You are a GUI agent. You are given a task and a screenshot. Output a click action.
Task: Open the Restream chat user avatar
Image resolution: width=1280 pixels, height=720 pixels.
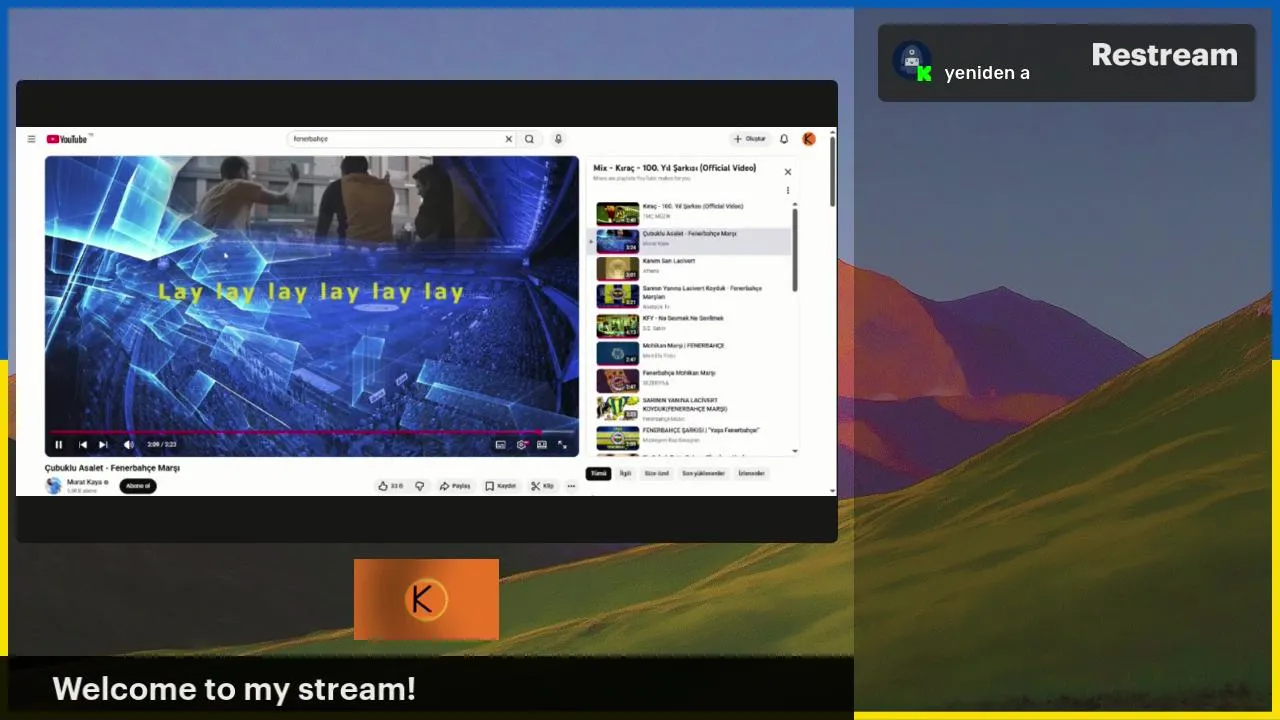(x=912, y=61)
